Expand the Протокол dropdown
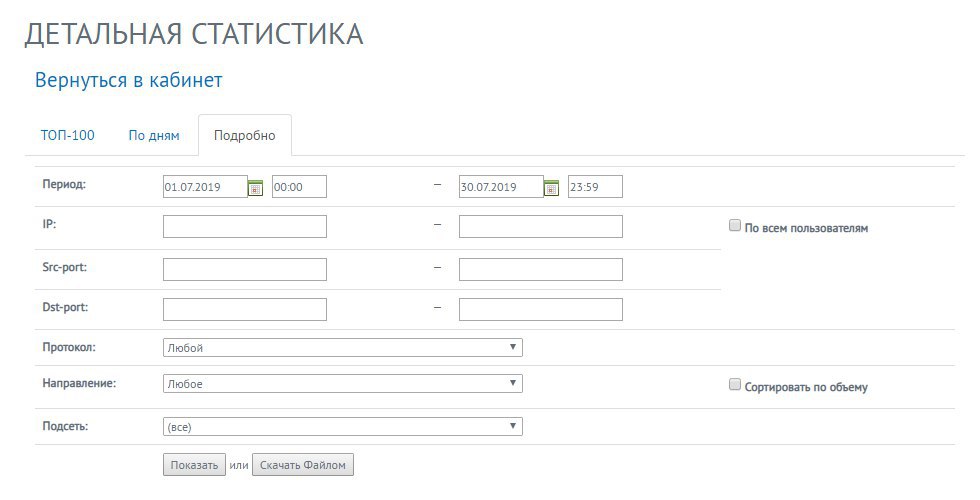The width and height of the screenshot is (980, 500). pyautogui.click(x=342, y=348)
